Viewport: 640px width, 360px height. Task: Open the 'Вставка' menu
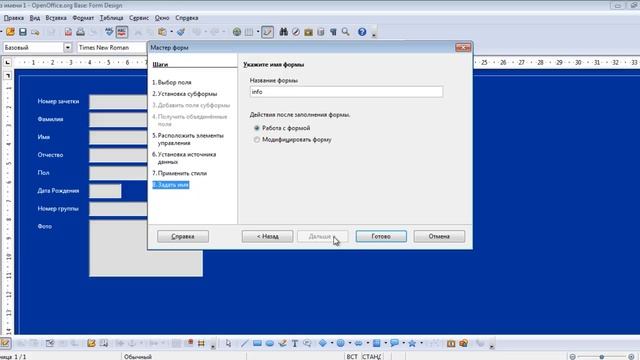coord(56,18)
